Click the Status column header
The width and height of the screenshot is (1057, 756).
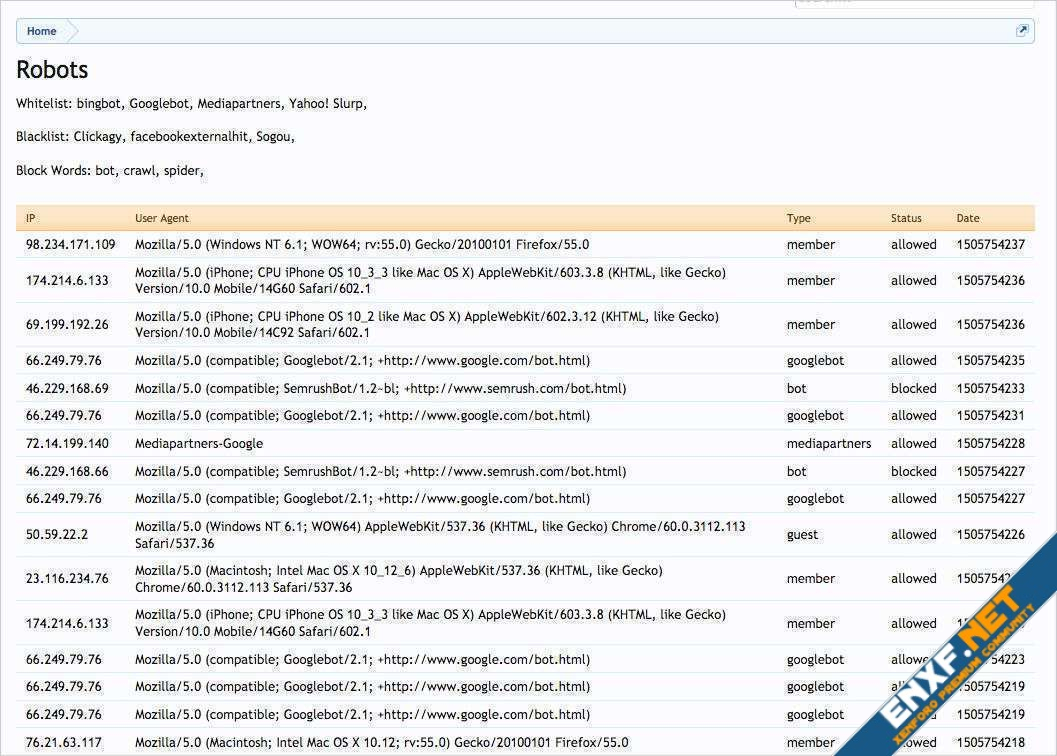point(906,218)
